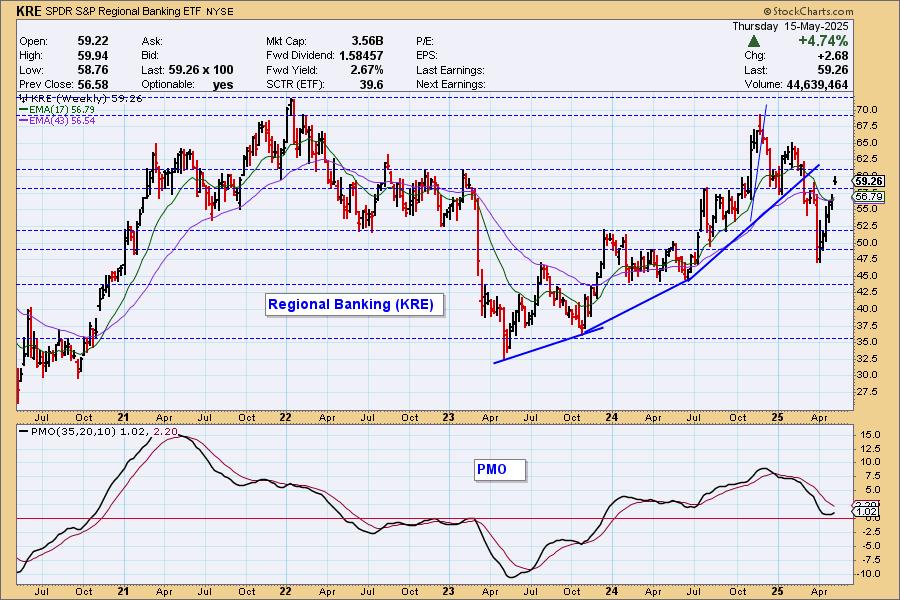
Task: Click the date 'Thursday 15-May-2025'
Action: (790, 26)
